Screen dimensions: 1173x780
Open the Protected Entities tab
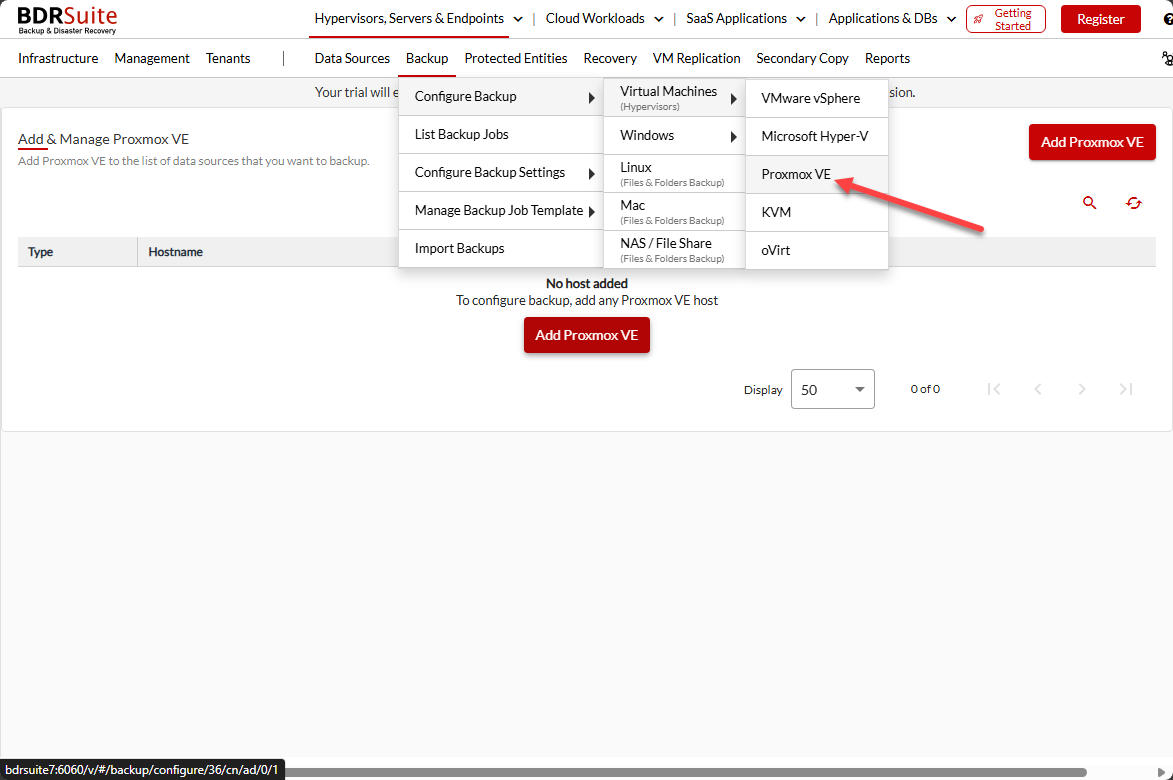[x=515, y=58]
